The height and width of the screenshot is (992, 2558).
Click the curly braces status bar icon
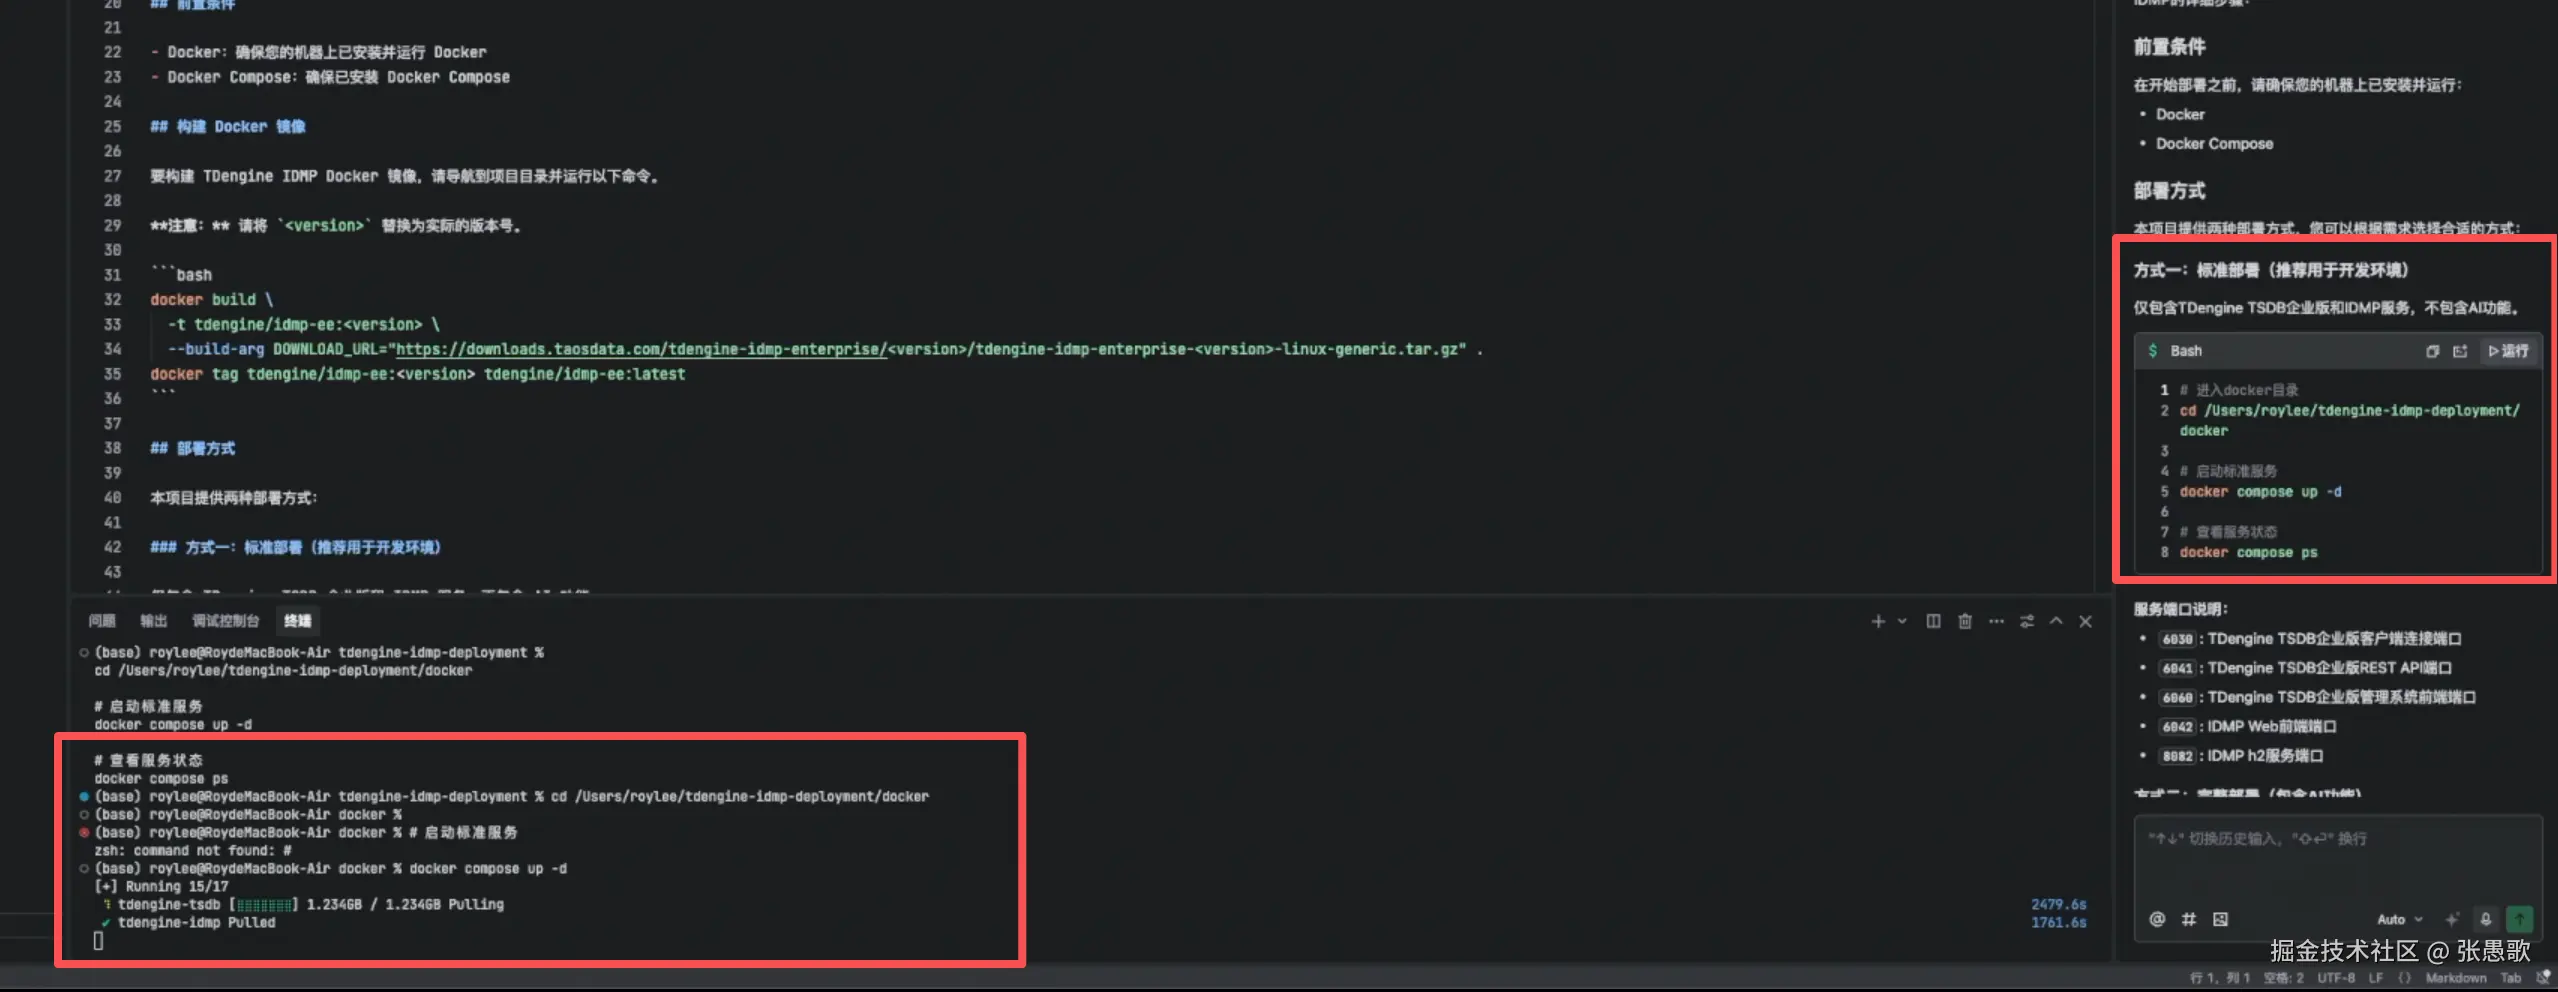(x=2405, y=978)
